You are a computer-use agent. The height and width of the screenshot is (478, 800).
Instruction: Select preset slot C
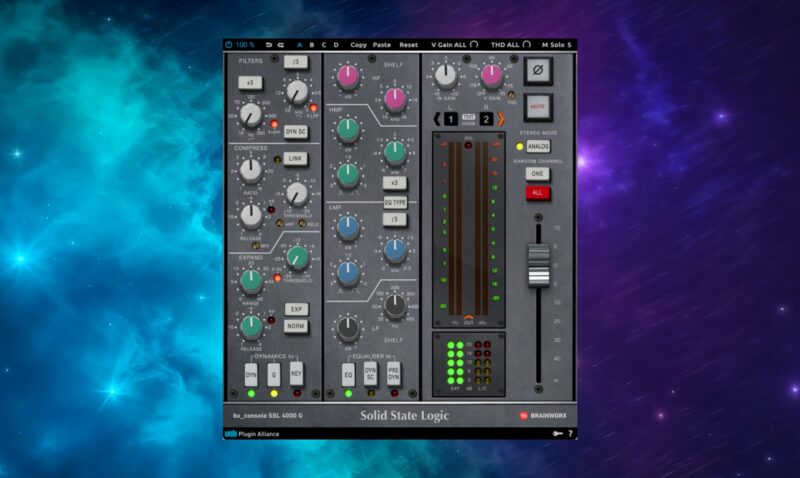(x=324, y=45)
